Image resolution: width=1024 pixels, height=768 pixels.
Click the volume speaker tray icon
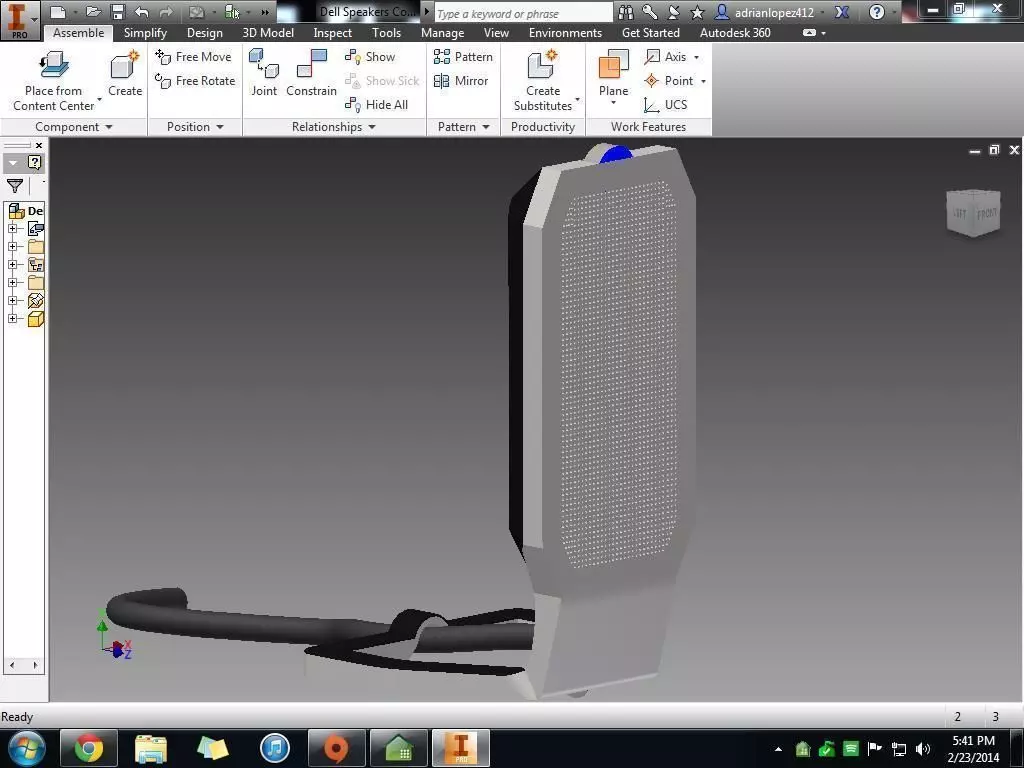pos(923,748)
